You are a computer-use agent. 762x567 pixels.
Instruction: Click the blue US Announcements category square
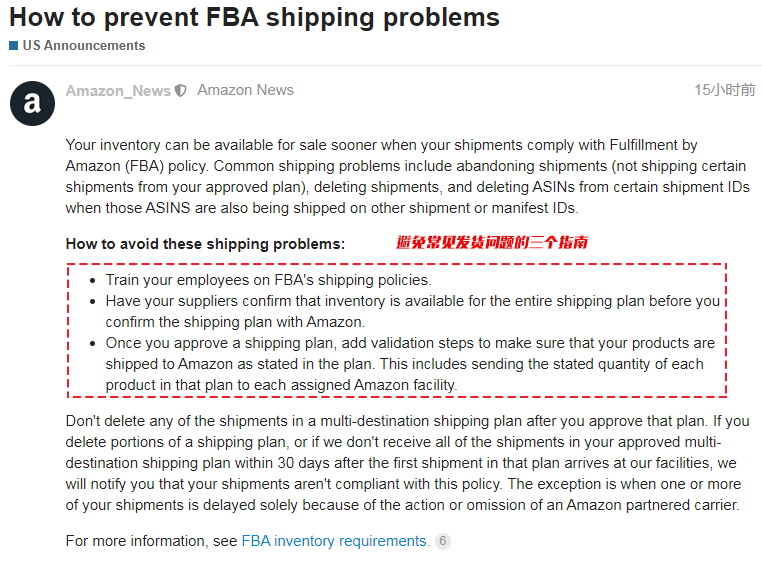[14, 46]
